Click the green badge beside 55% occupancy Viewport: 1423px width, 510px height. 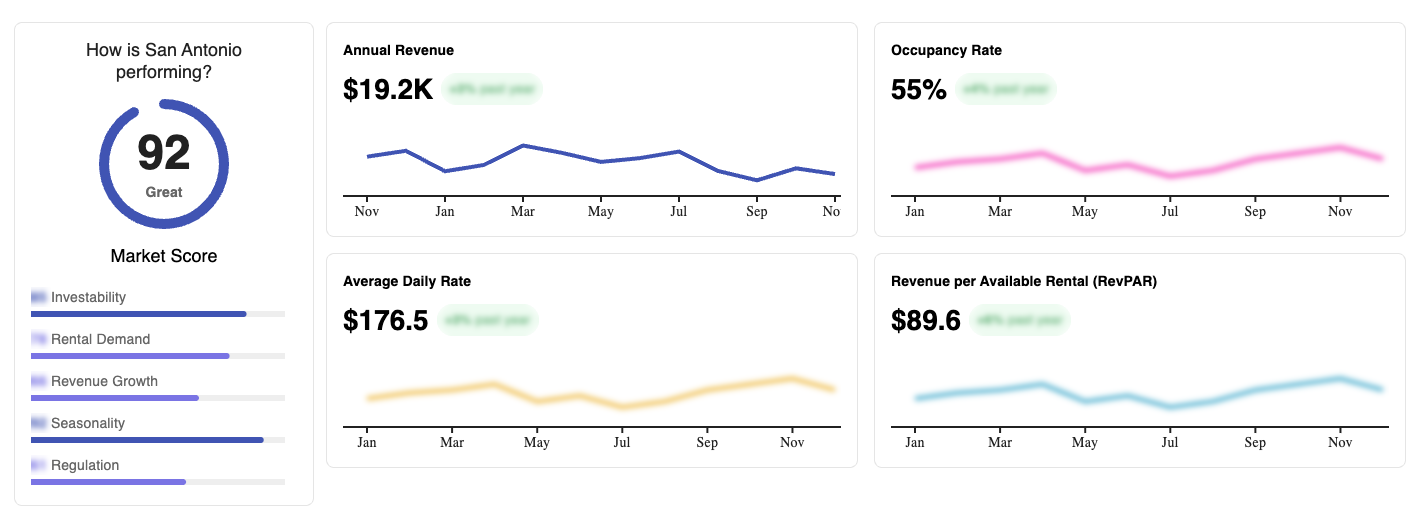[x=1005, y=89]
